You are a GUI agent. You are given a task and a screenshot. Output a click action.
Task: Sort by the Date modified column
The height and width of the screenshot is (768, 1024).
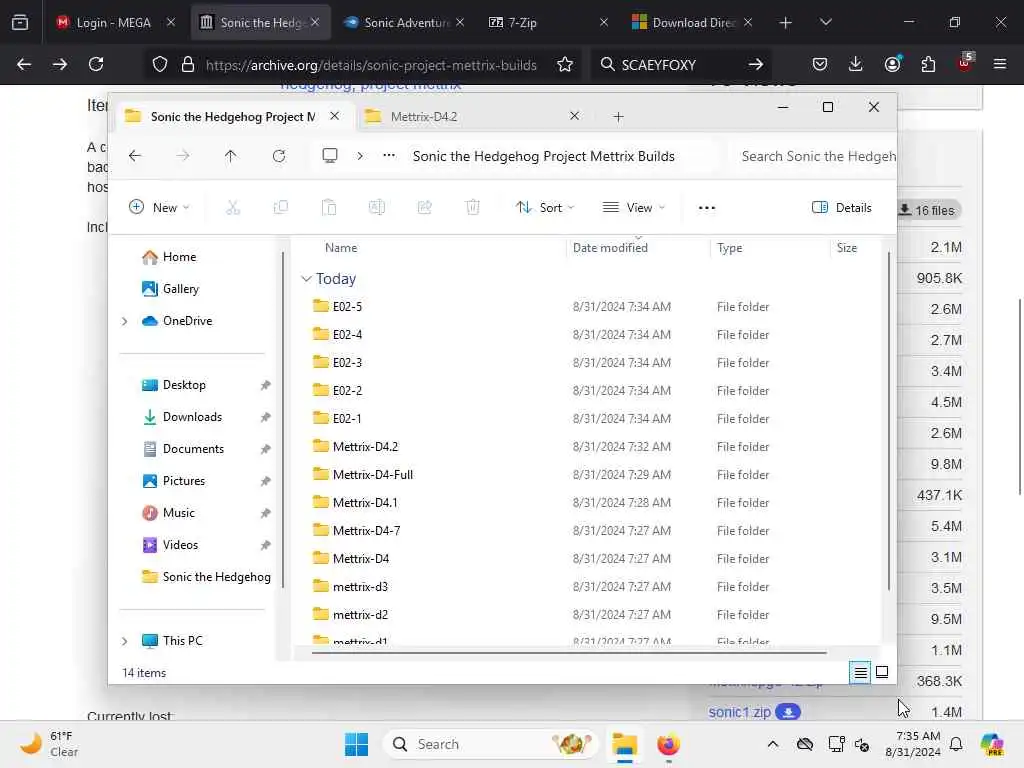tap(610, 248)
